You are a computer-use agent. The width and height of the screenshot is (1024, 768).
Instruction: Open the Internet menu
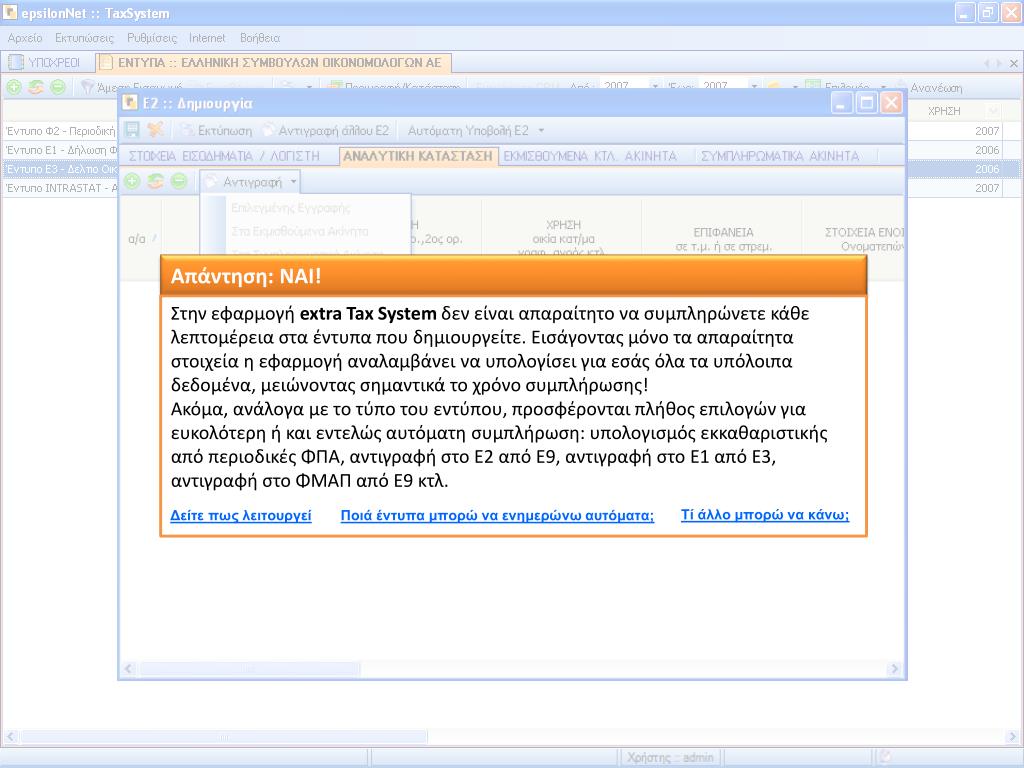[x=207, y=38]
